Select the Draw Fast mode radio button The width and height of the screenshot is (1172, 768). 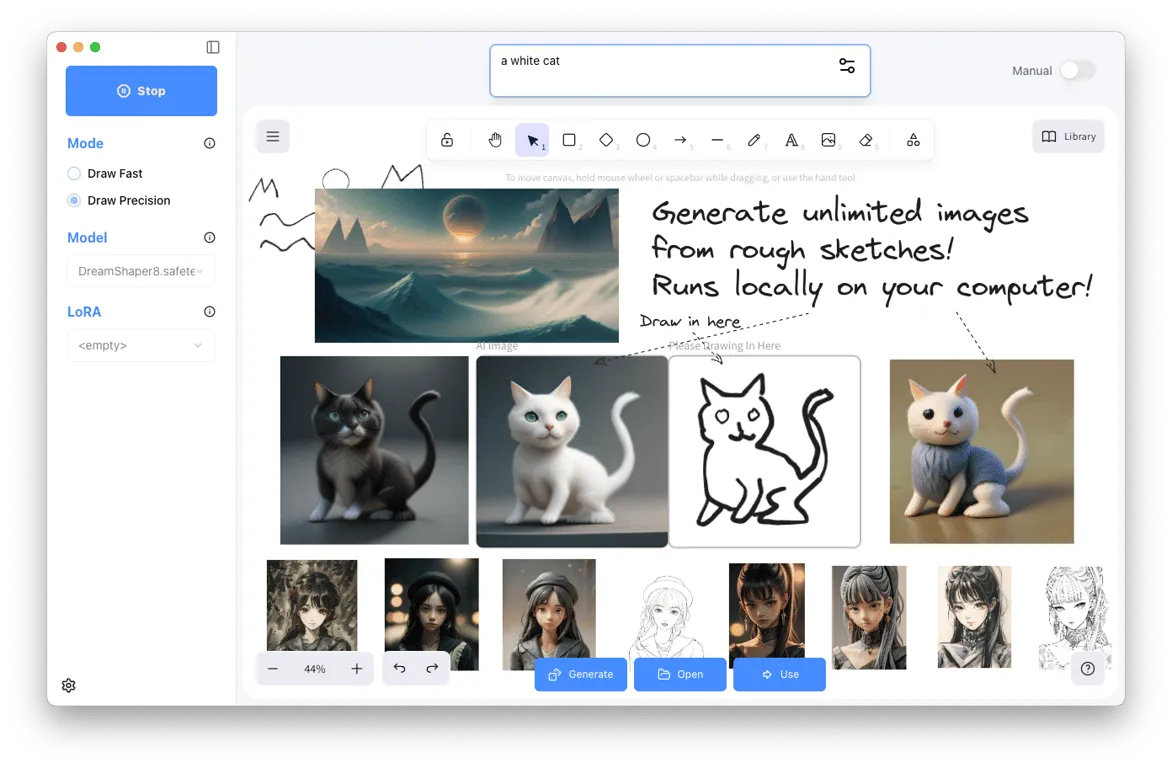pyautogui.click(x=73, y=173)
